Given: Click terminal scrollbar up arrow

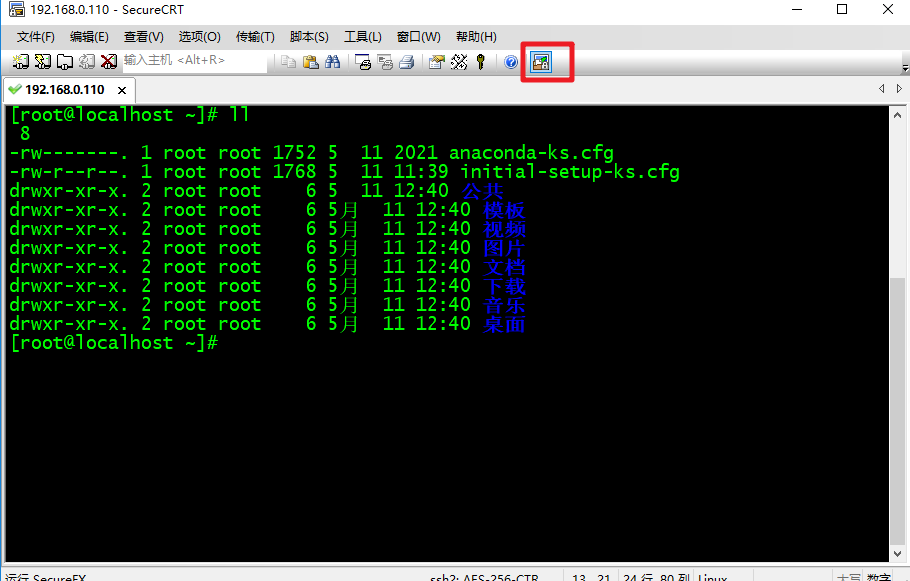Looking at the screenshot, I should pos(897,115).
